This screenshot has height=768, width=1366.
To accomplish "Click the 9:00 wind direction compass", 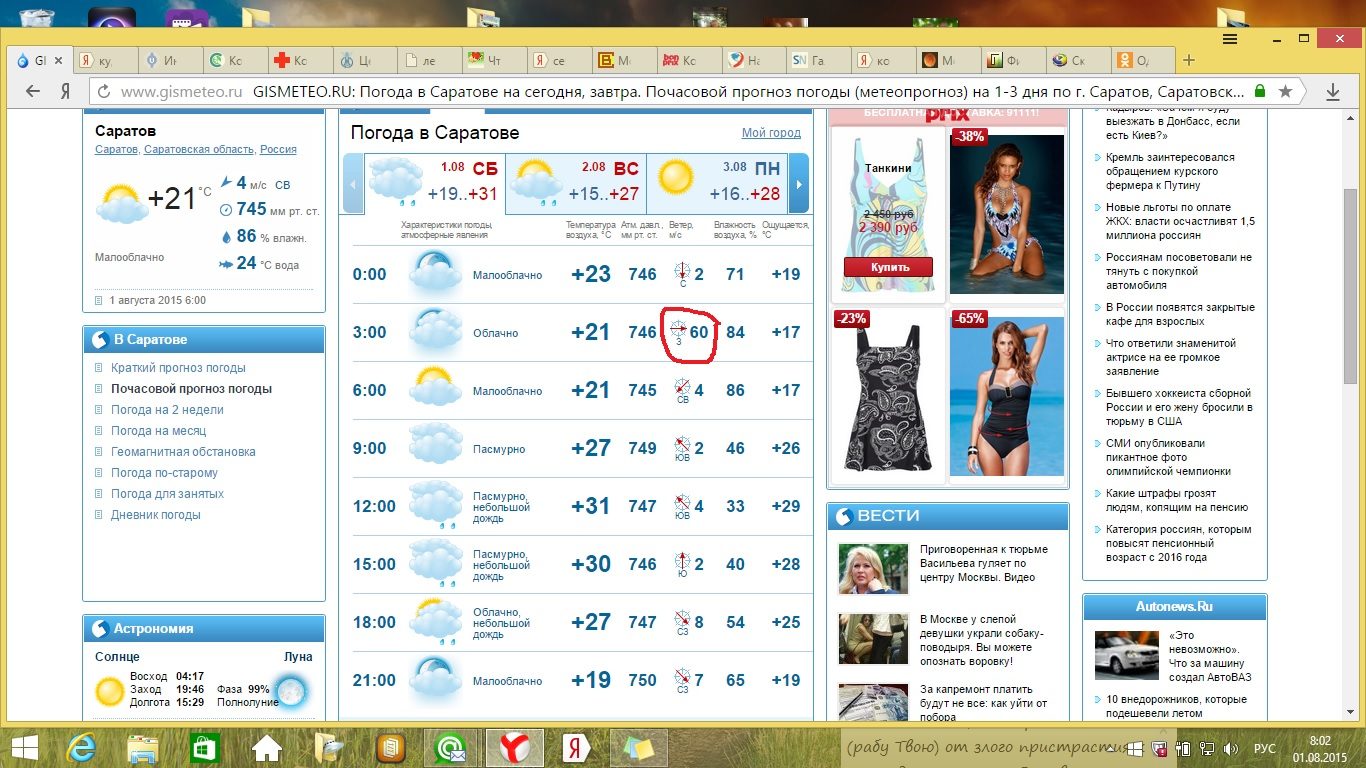I will pyautogui.click(x=683, y=447).
